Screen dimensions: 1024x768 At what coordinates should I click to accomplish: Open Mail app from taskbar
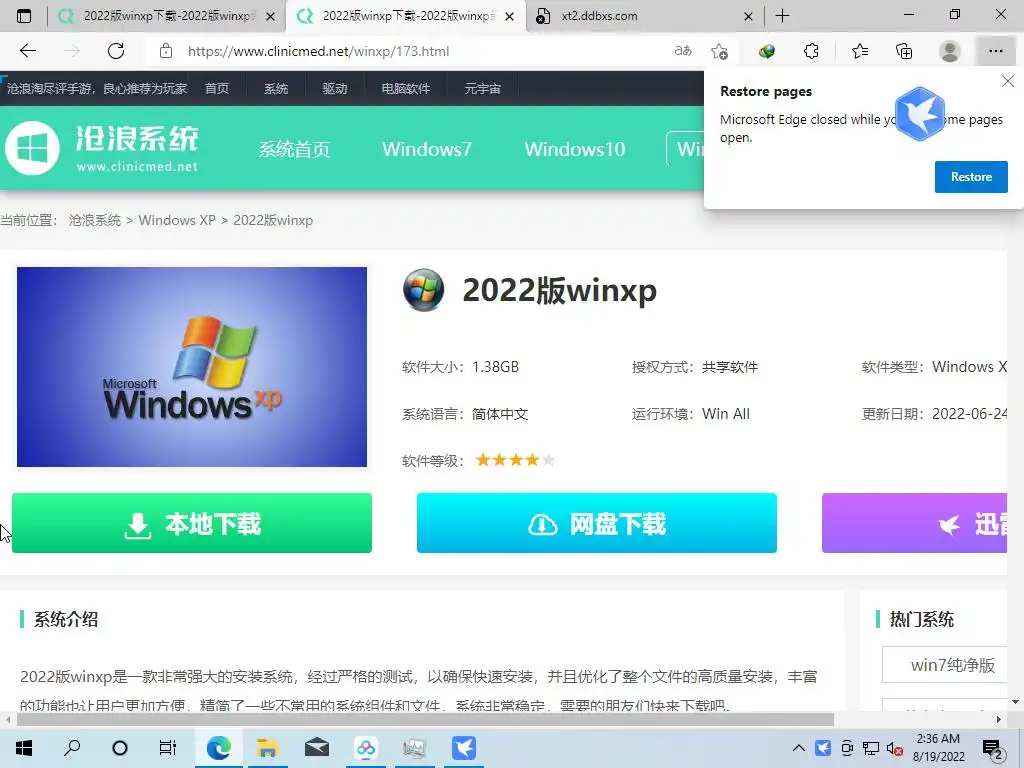[316, 748]
